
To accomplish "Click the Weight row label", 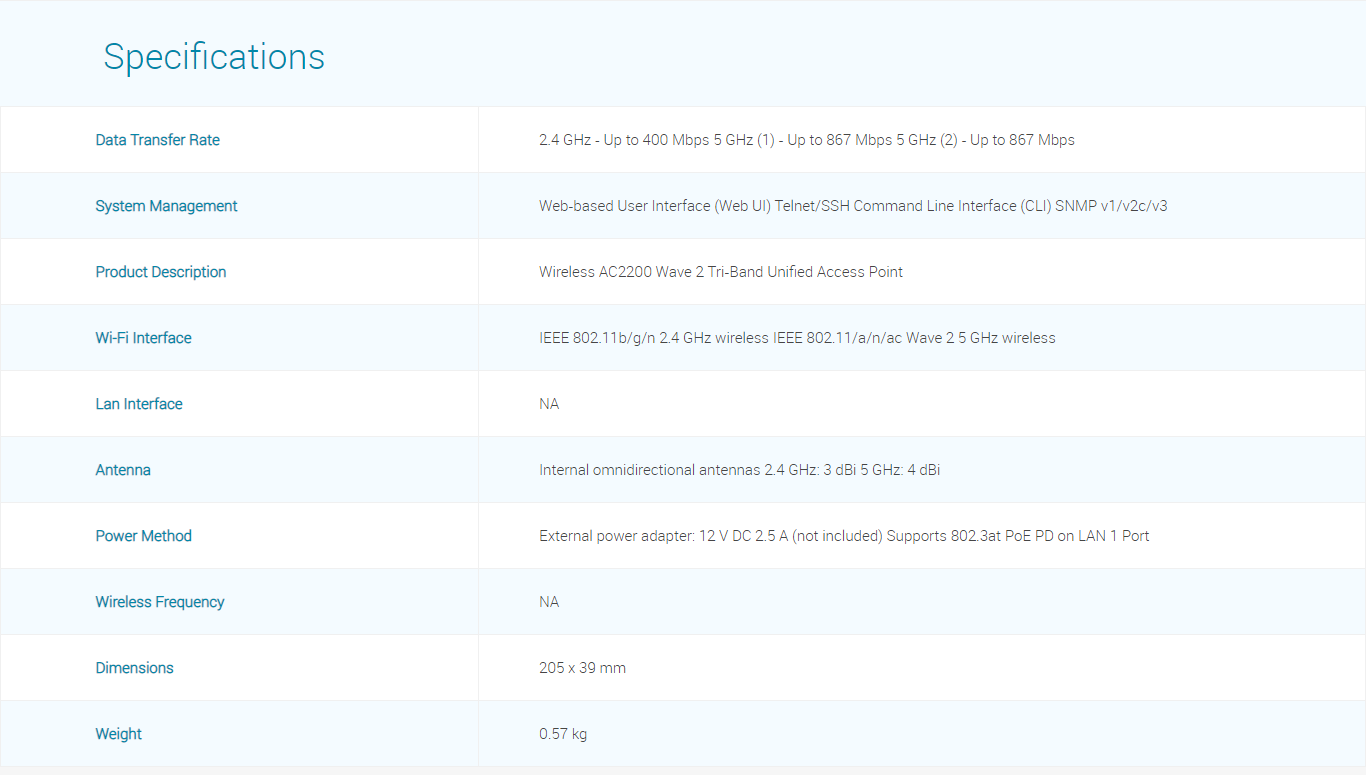I will (119, 734).
